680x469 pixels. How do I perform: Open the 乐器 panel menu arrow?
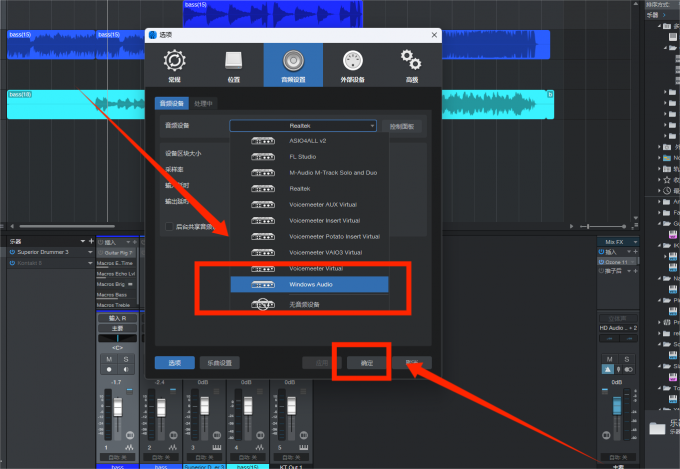pyautogui.click(x=82, y=241)
